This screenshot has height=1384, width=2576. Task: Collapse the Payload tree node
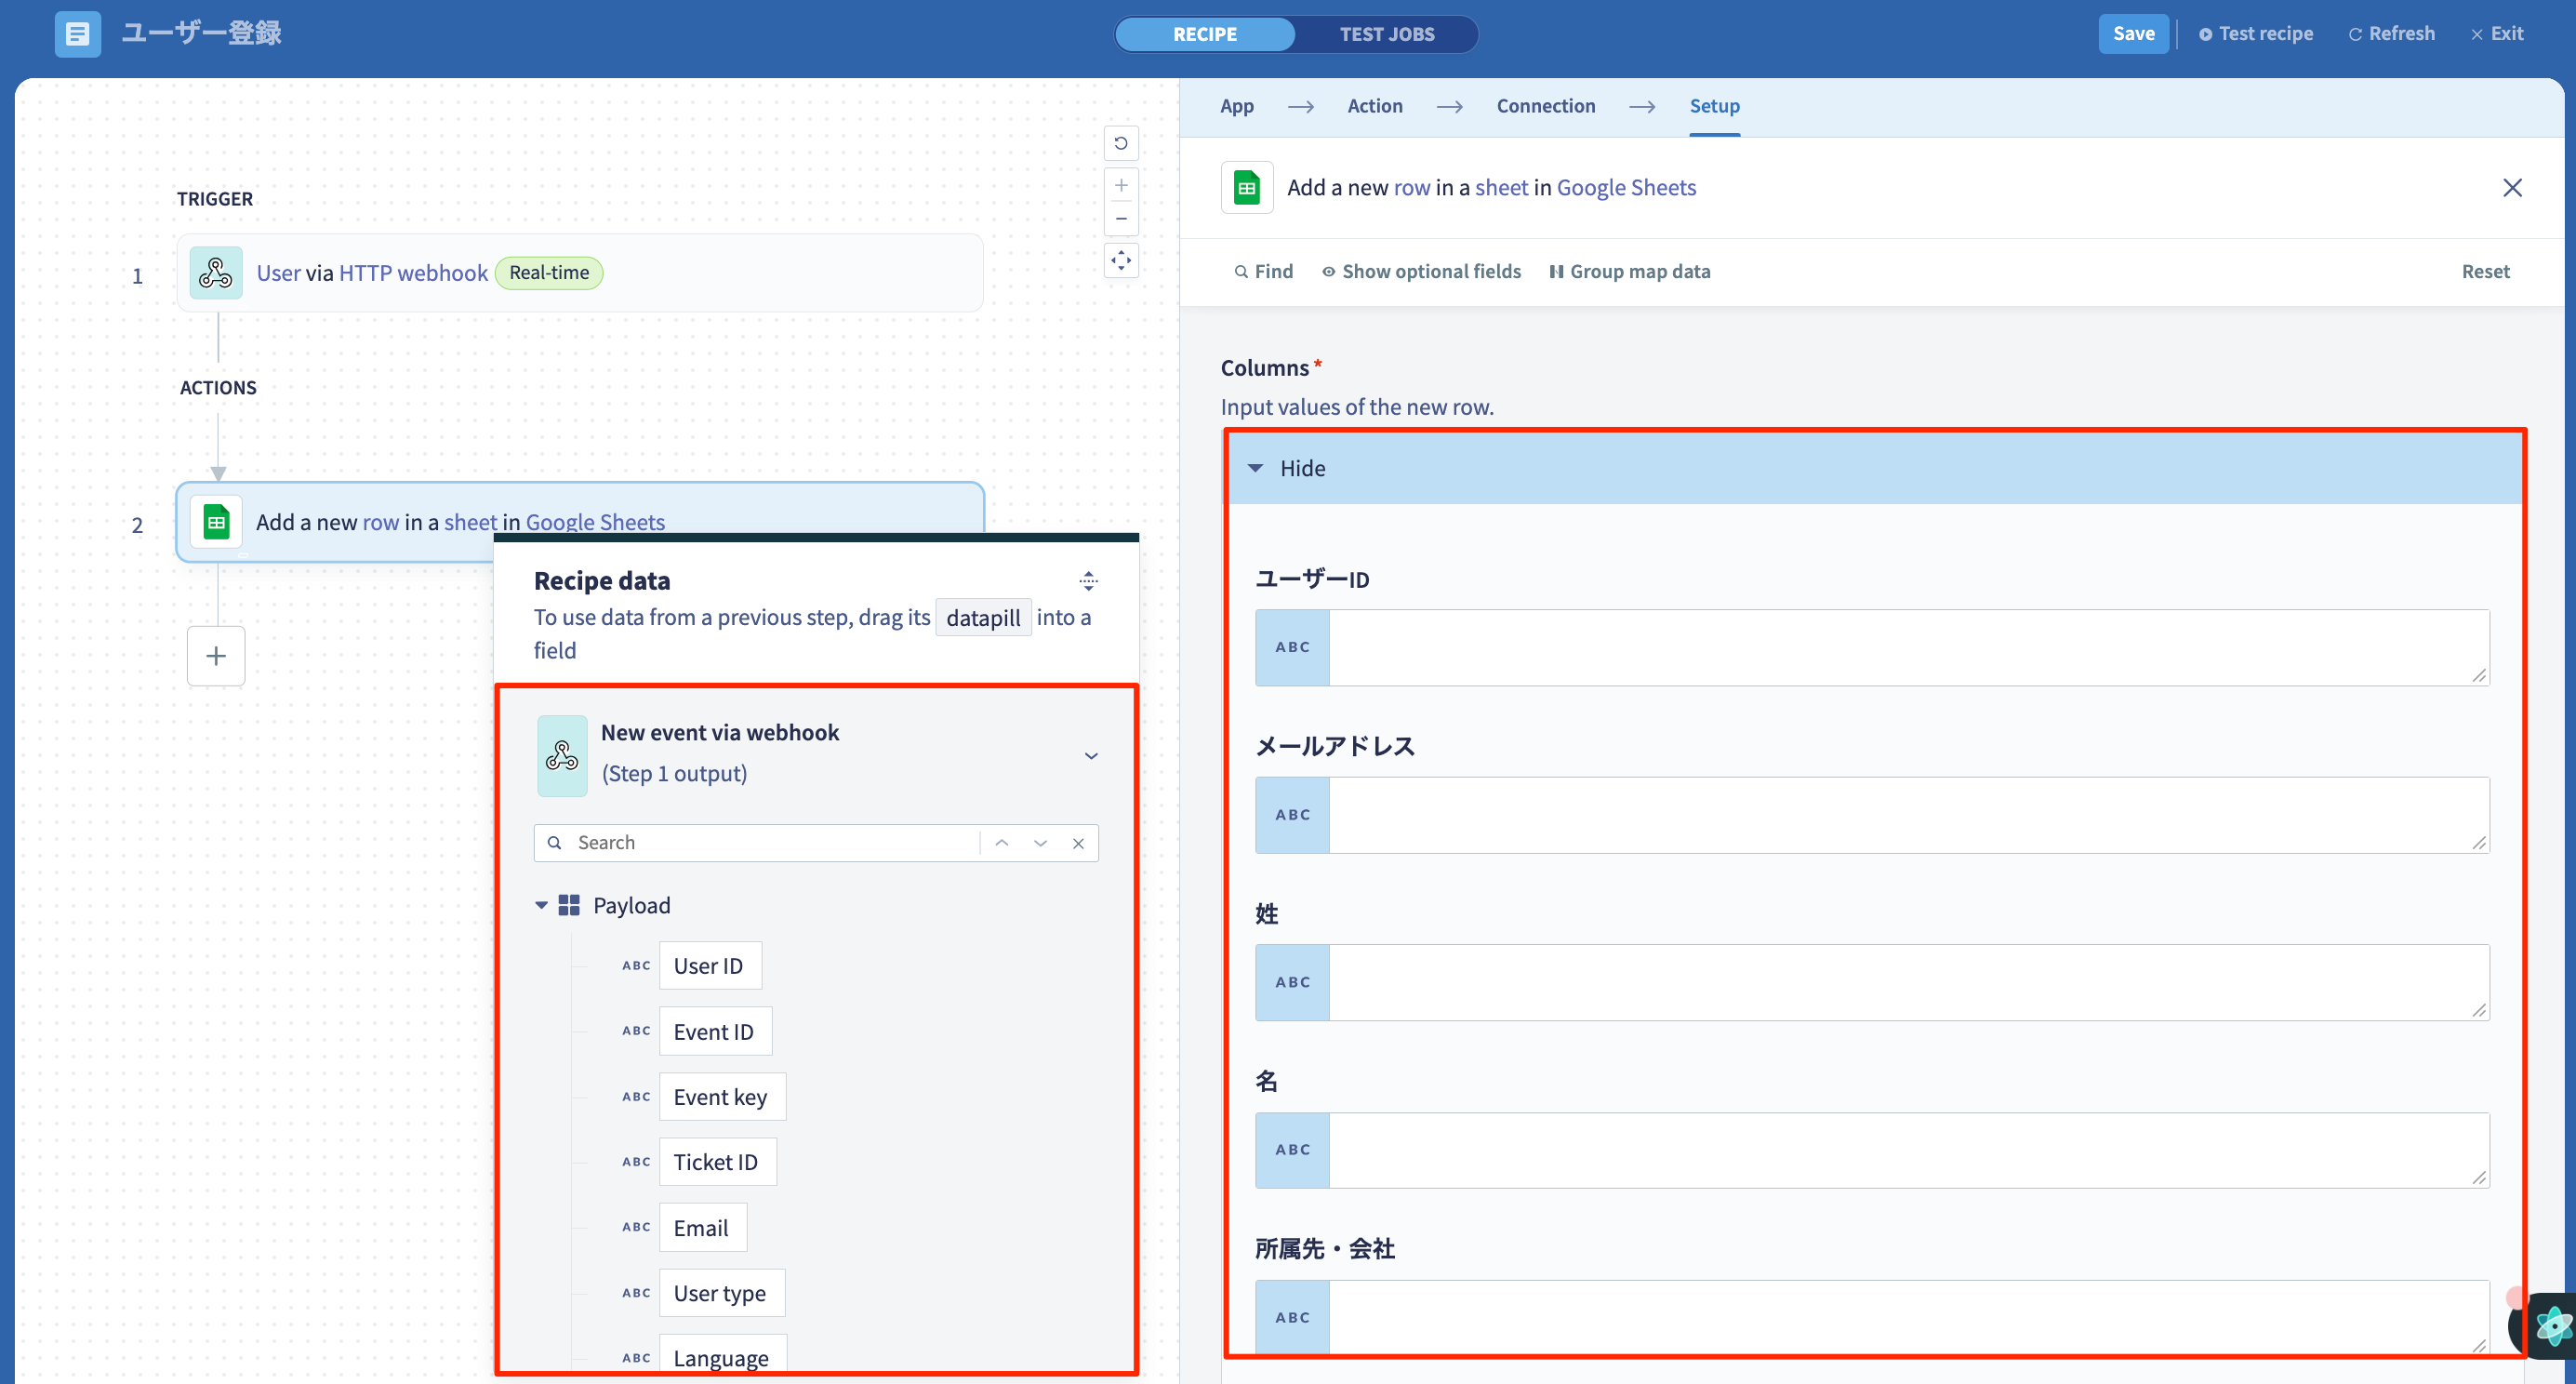541,905
